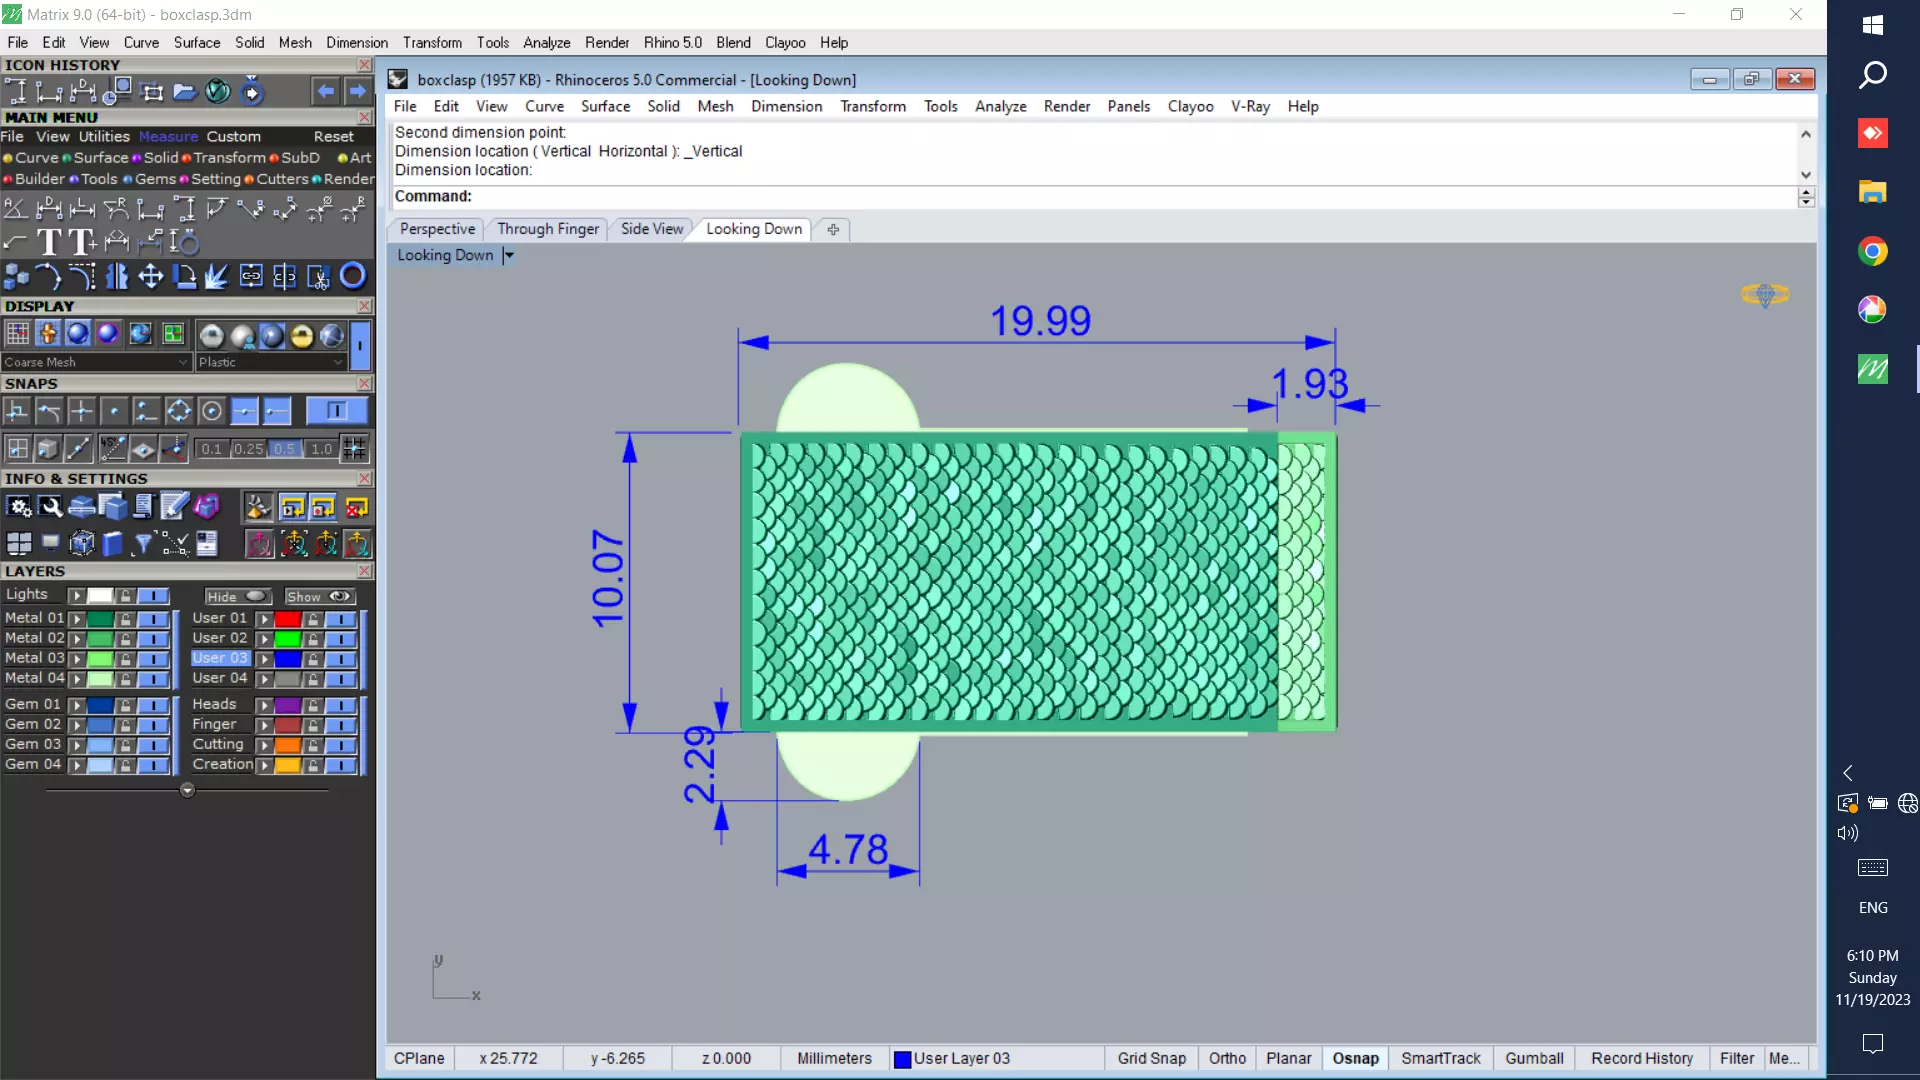Click the funnel filter icon in Info & Settings
The height and width of the screenshot is (1080, 1920).
point(143,543)
